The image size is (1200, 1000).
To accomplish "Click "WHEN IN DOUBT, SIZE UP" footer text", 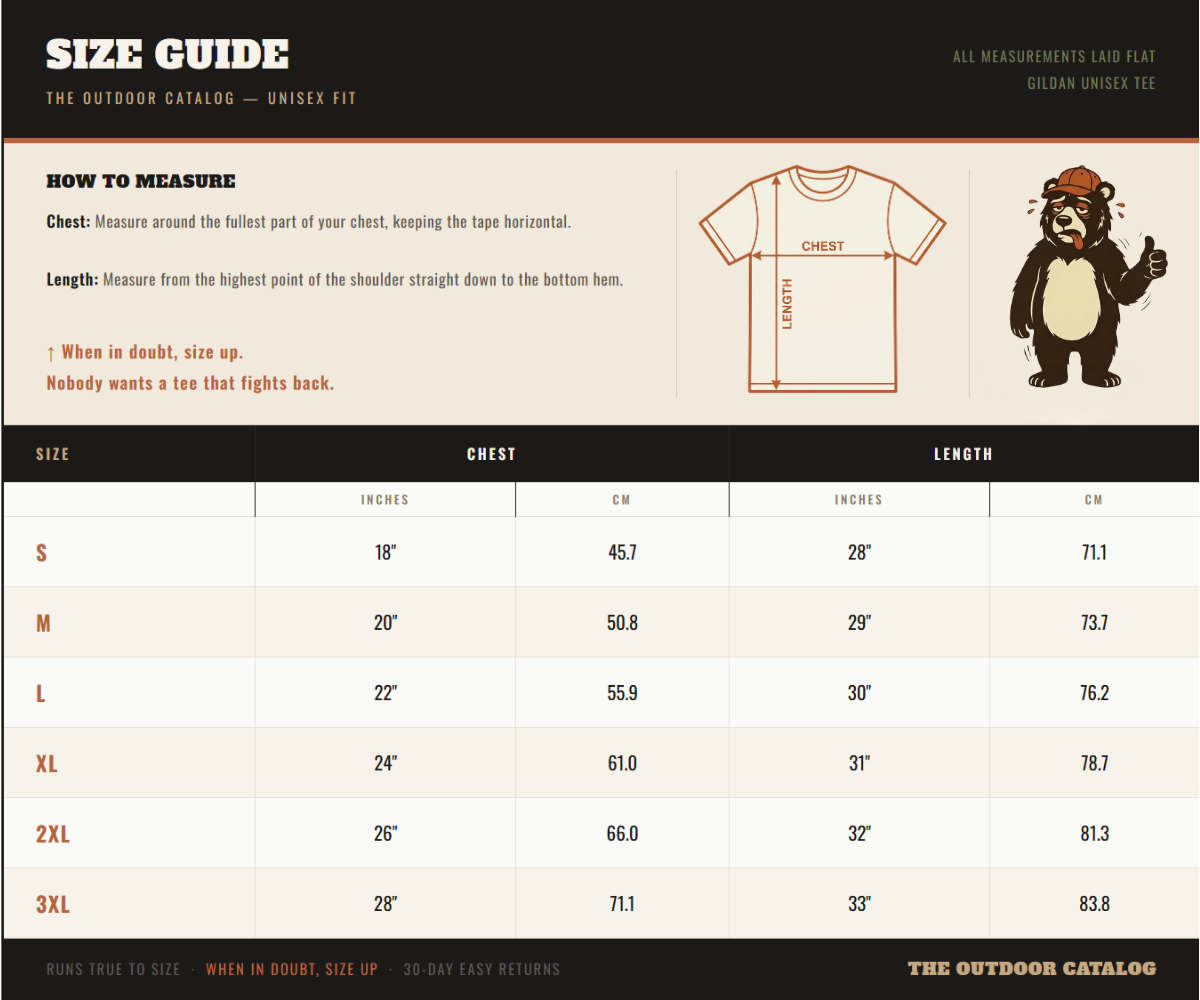I will [292, 969].
